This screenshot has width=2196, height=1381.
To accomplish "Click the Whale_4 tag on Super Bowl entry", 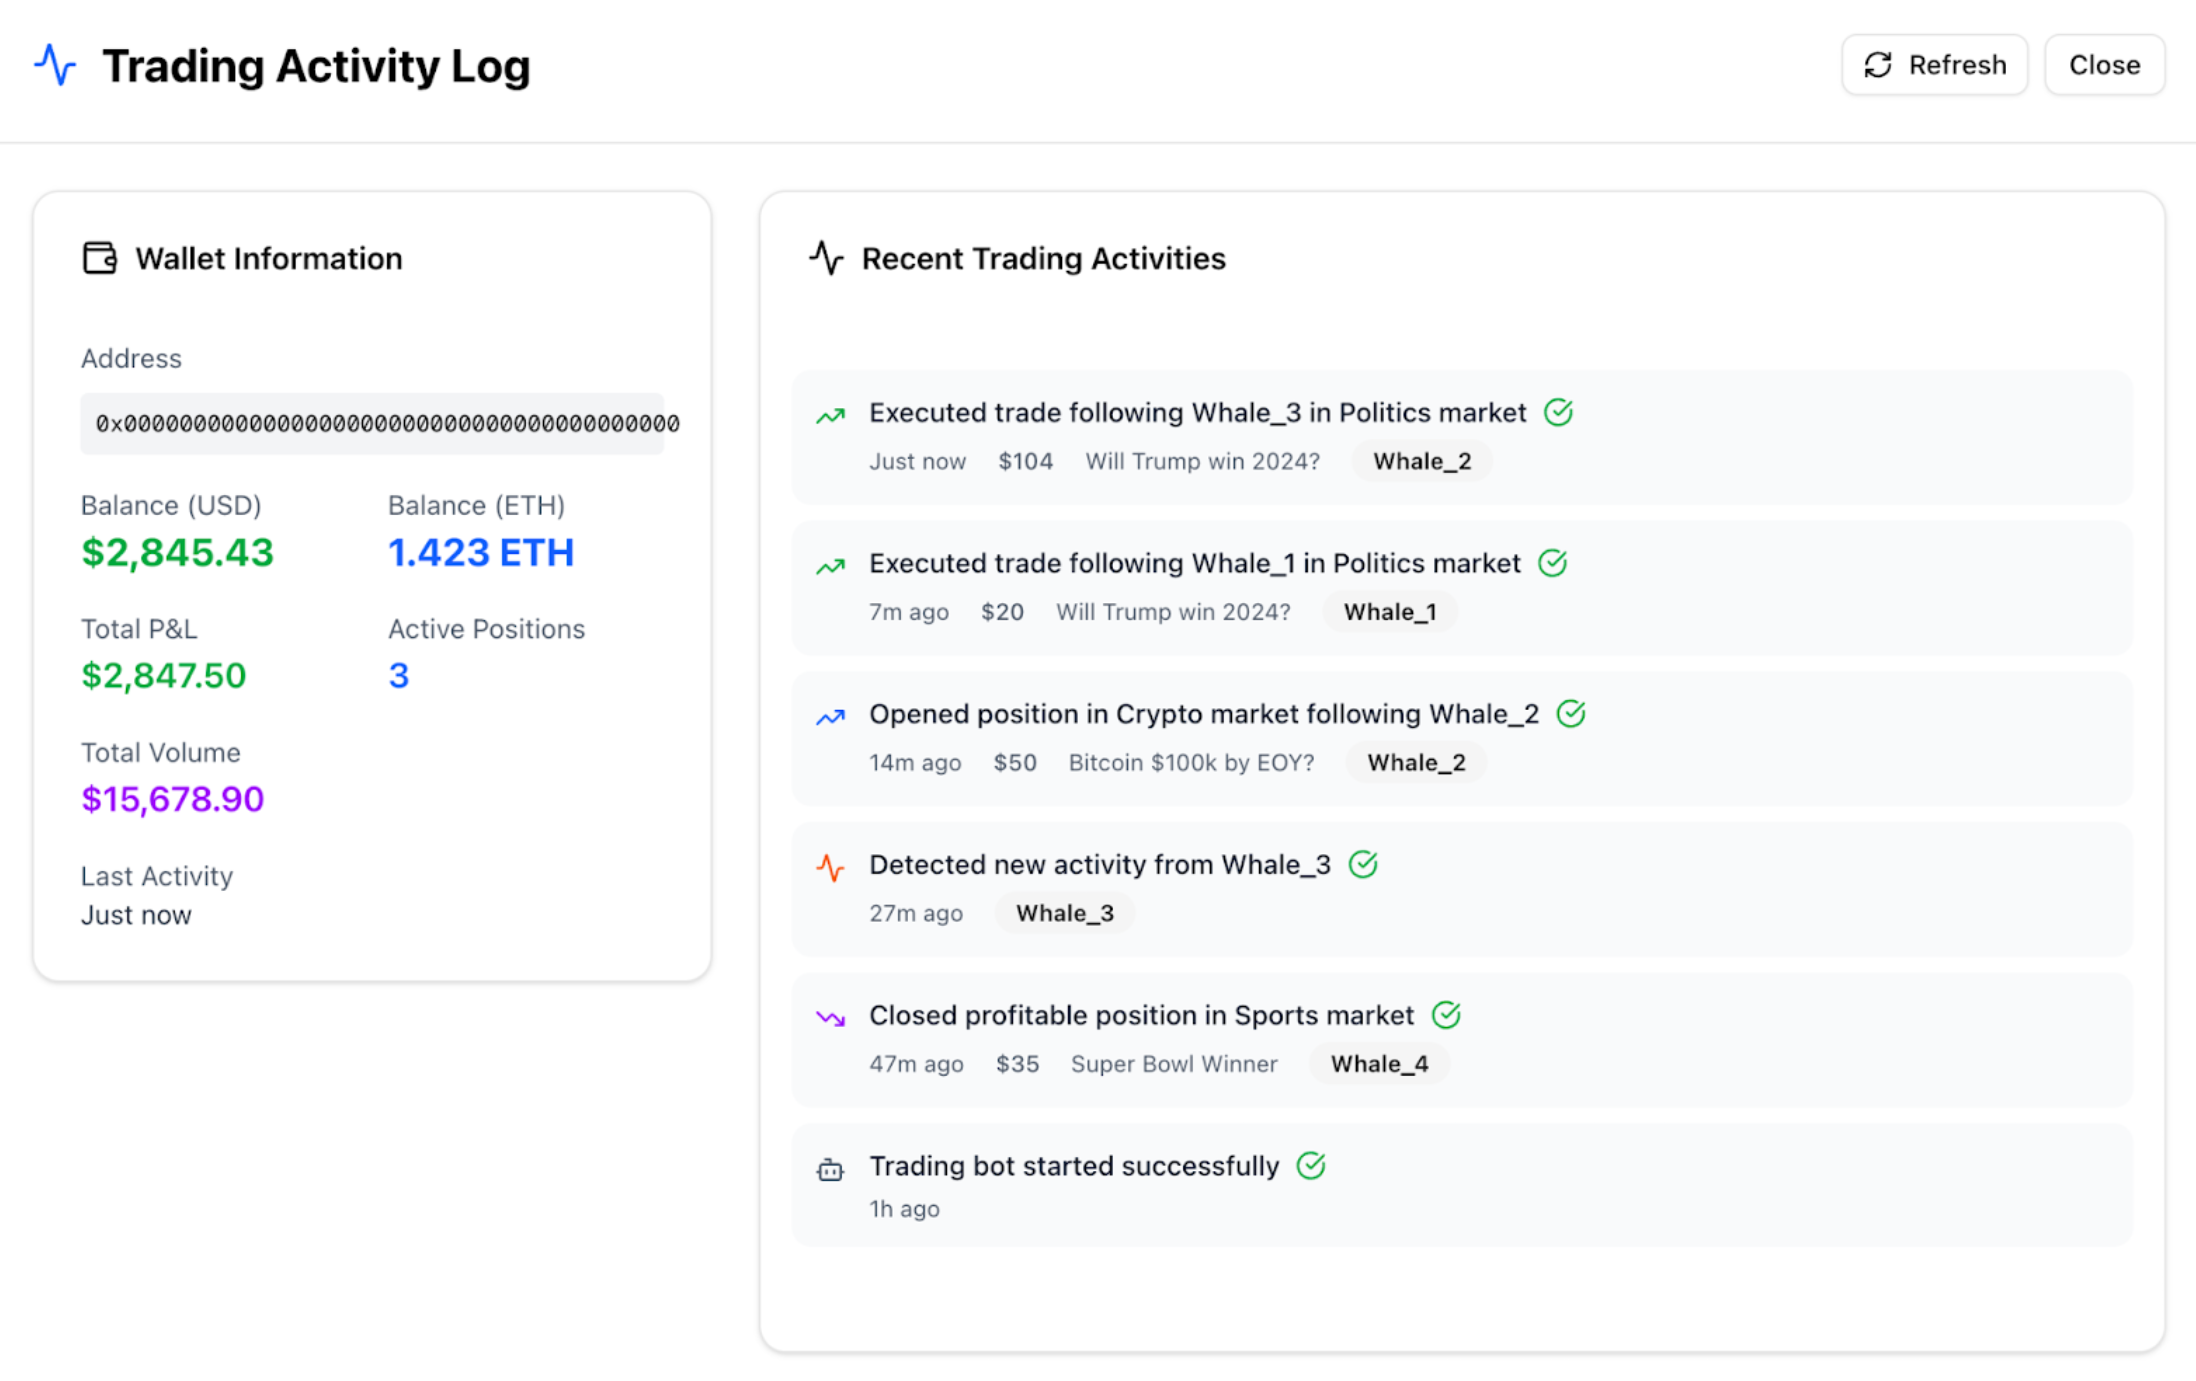I will pyautogui.click(x=1378, y=1064).
